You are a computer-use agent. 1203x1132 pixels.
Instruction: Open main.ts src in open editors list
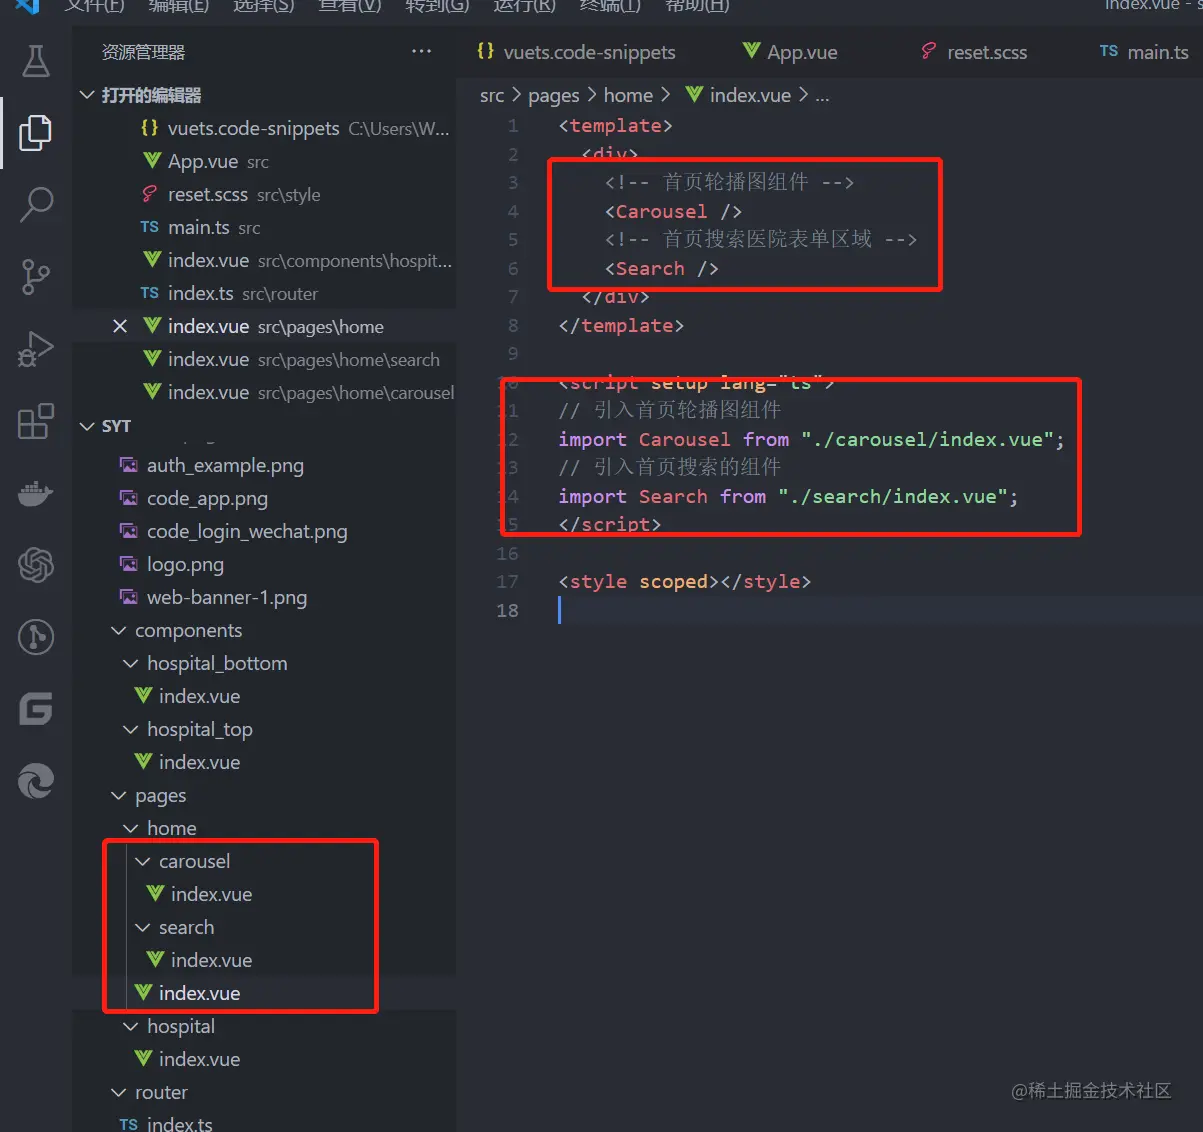point(264,227)
